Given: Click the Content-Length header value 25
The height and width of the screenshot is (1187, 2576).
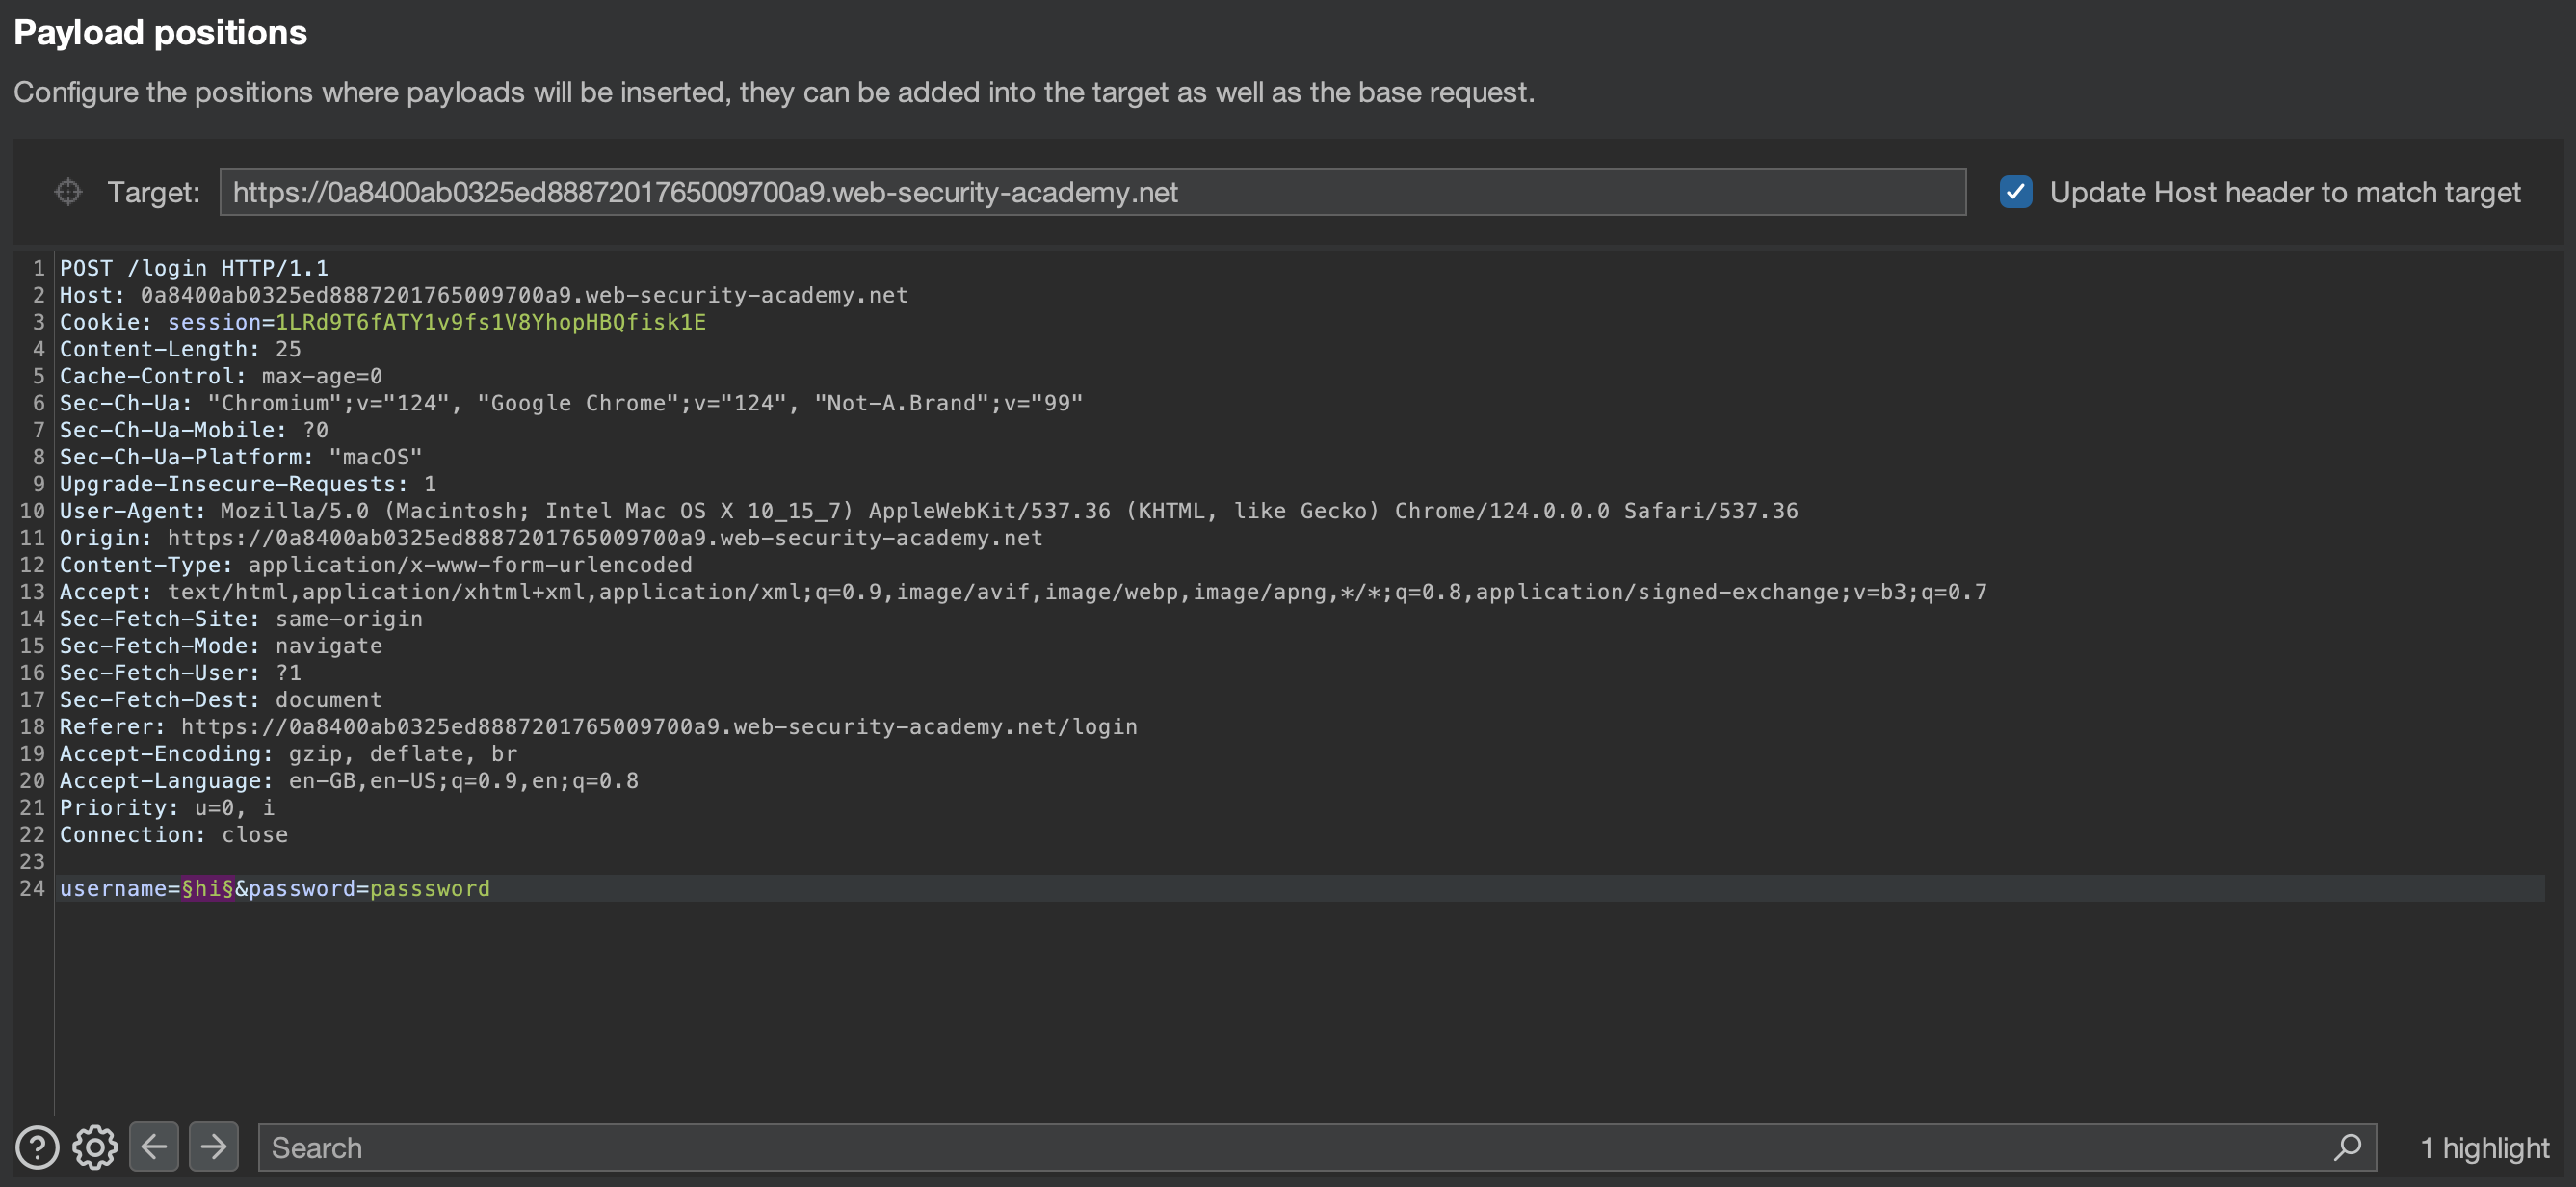Looking at the screenshot, I should [288, 349].
